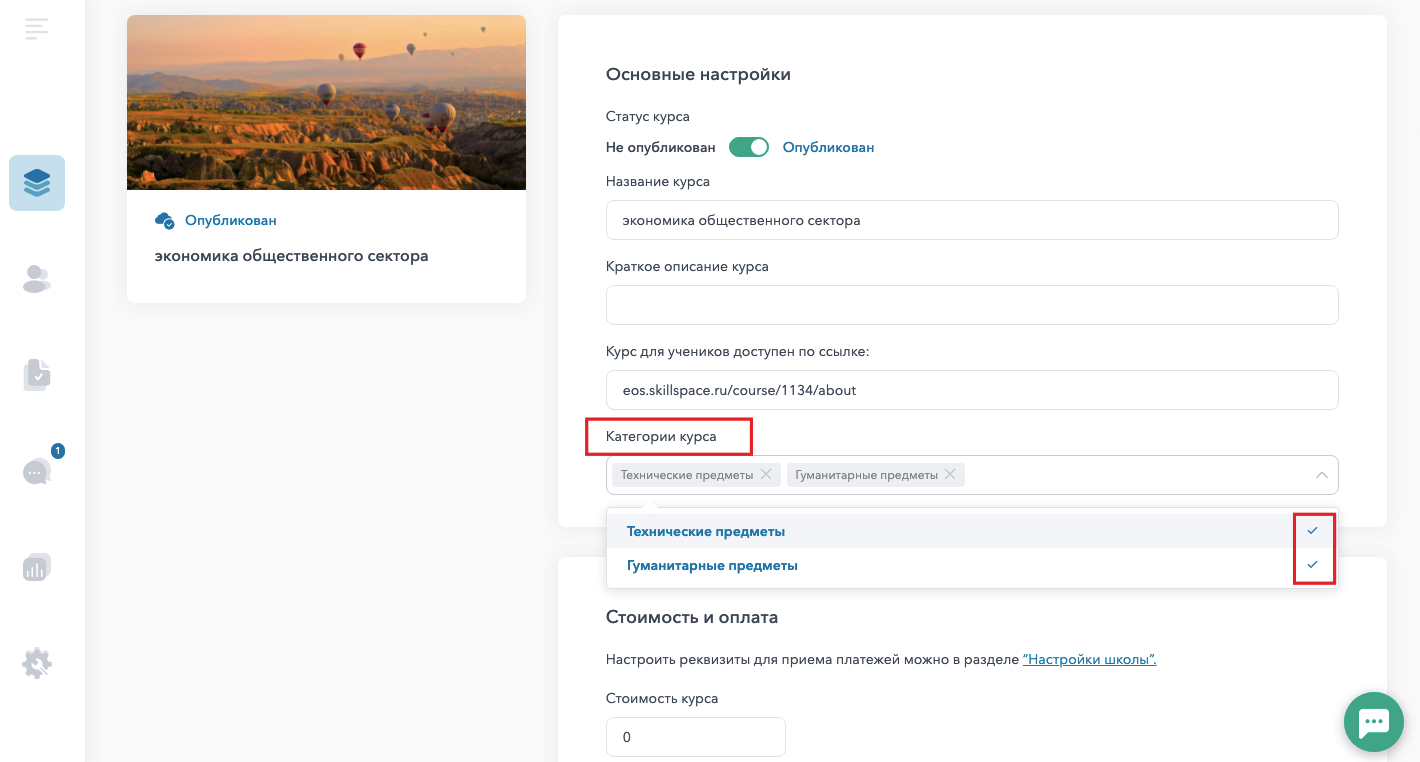Open the messages chat sidebar icon
The height and width of the screenshot is (762, 1420).
tap(37, 471)
